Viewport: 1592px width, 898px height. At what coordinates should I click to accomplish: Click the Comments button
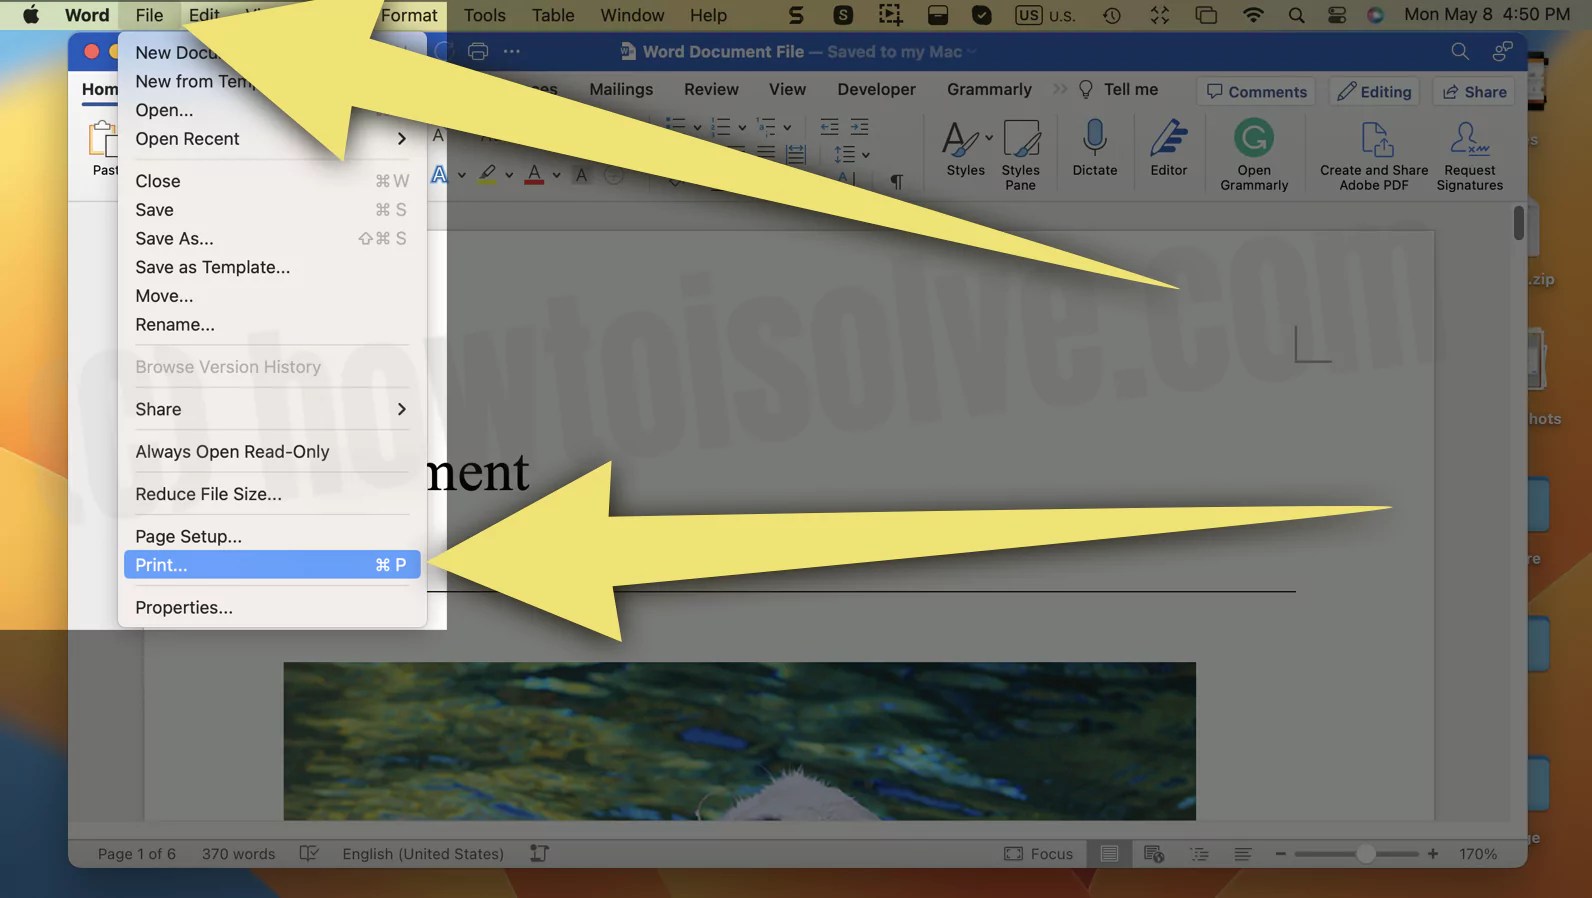point(1257,91)
